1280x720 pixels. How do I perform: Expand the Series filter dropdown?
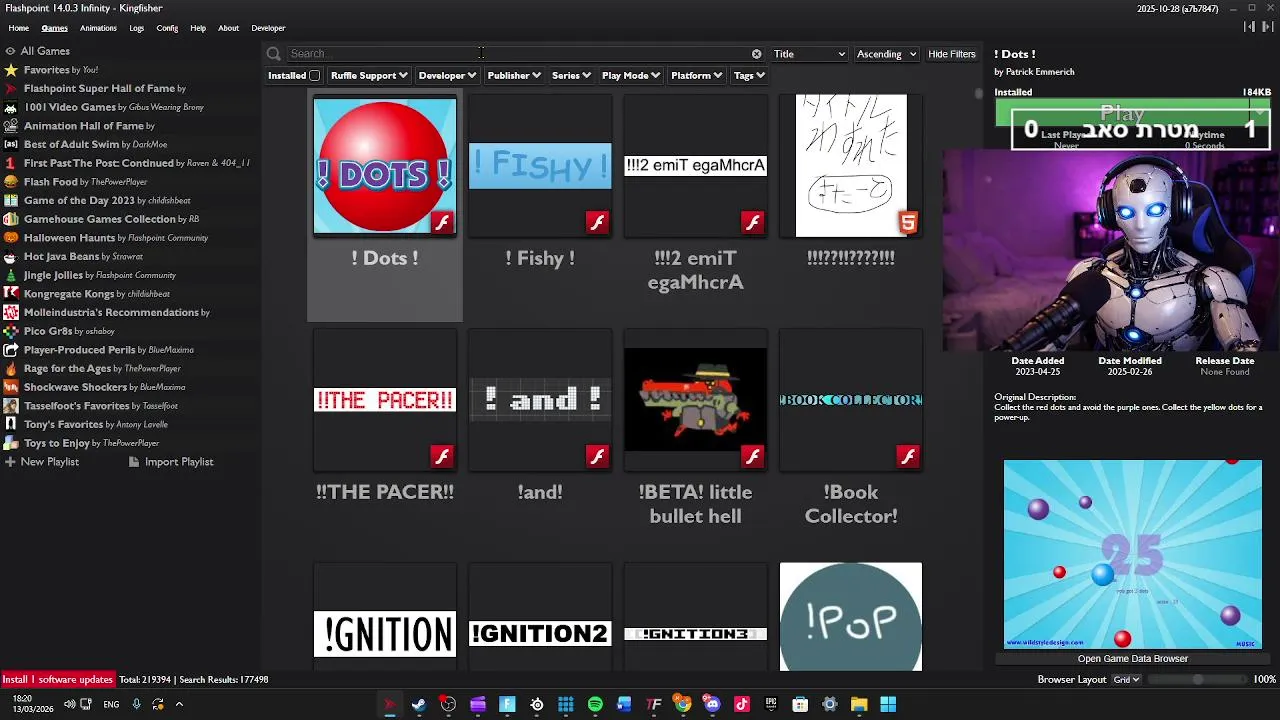click(x=571, y=76)
